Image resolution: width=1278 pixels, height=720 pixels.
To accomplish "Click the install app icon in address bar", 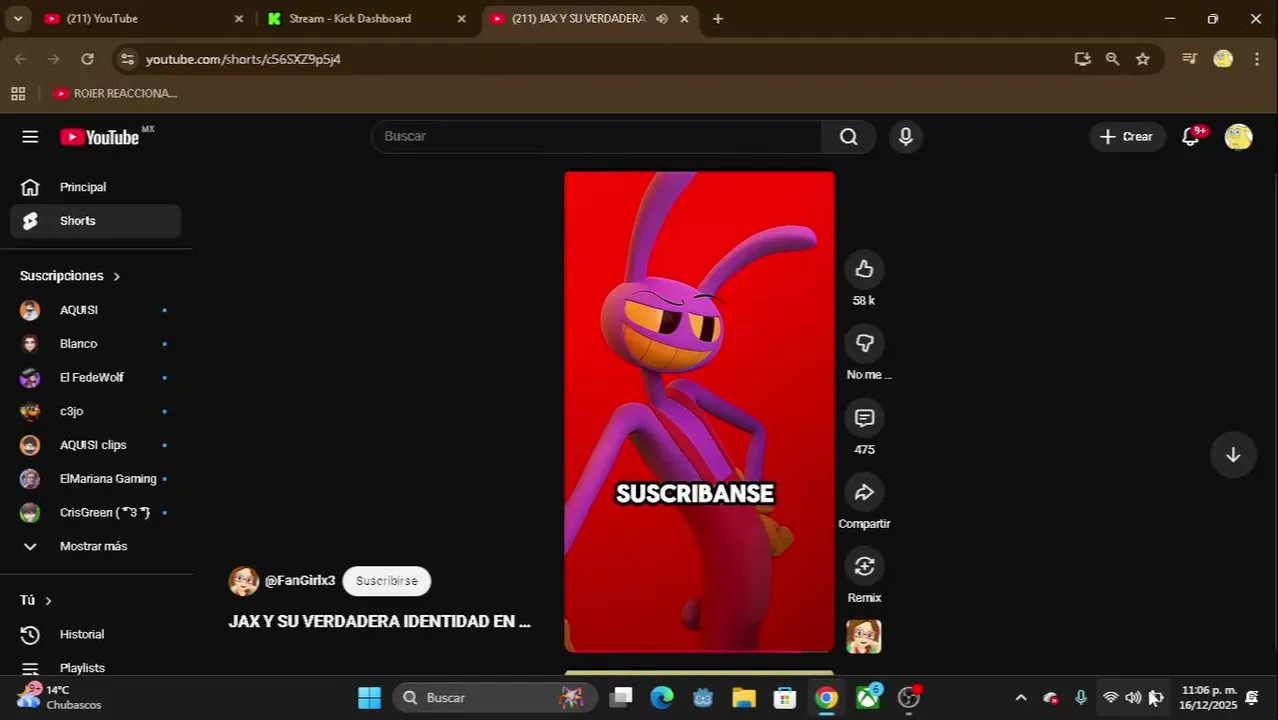I will 1082,59.
